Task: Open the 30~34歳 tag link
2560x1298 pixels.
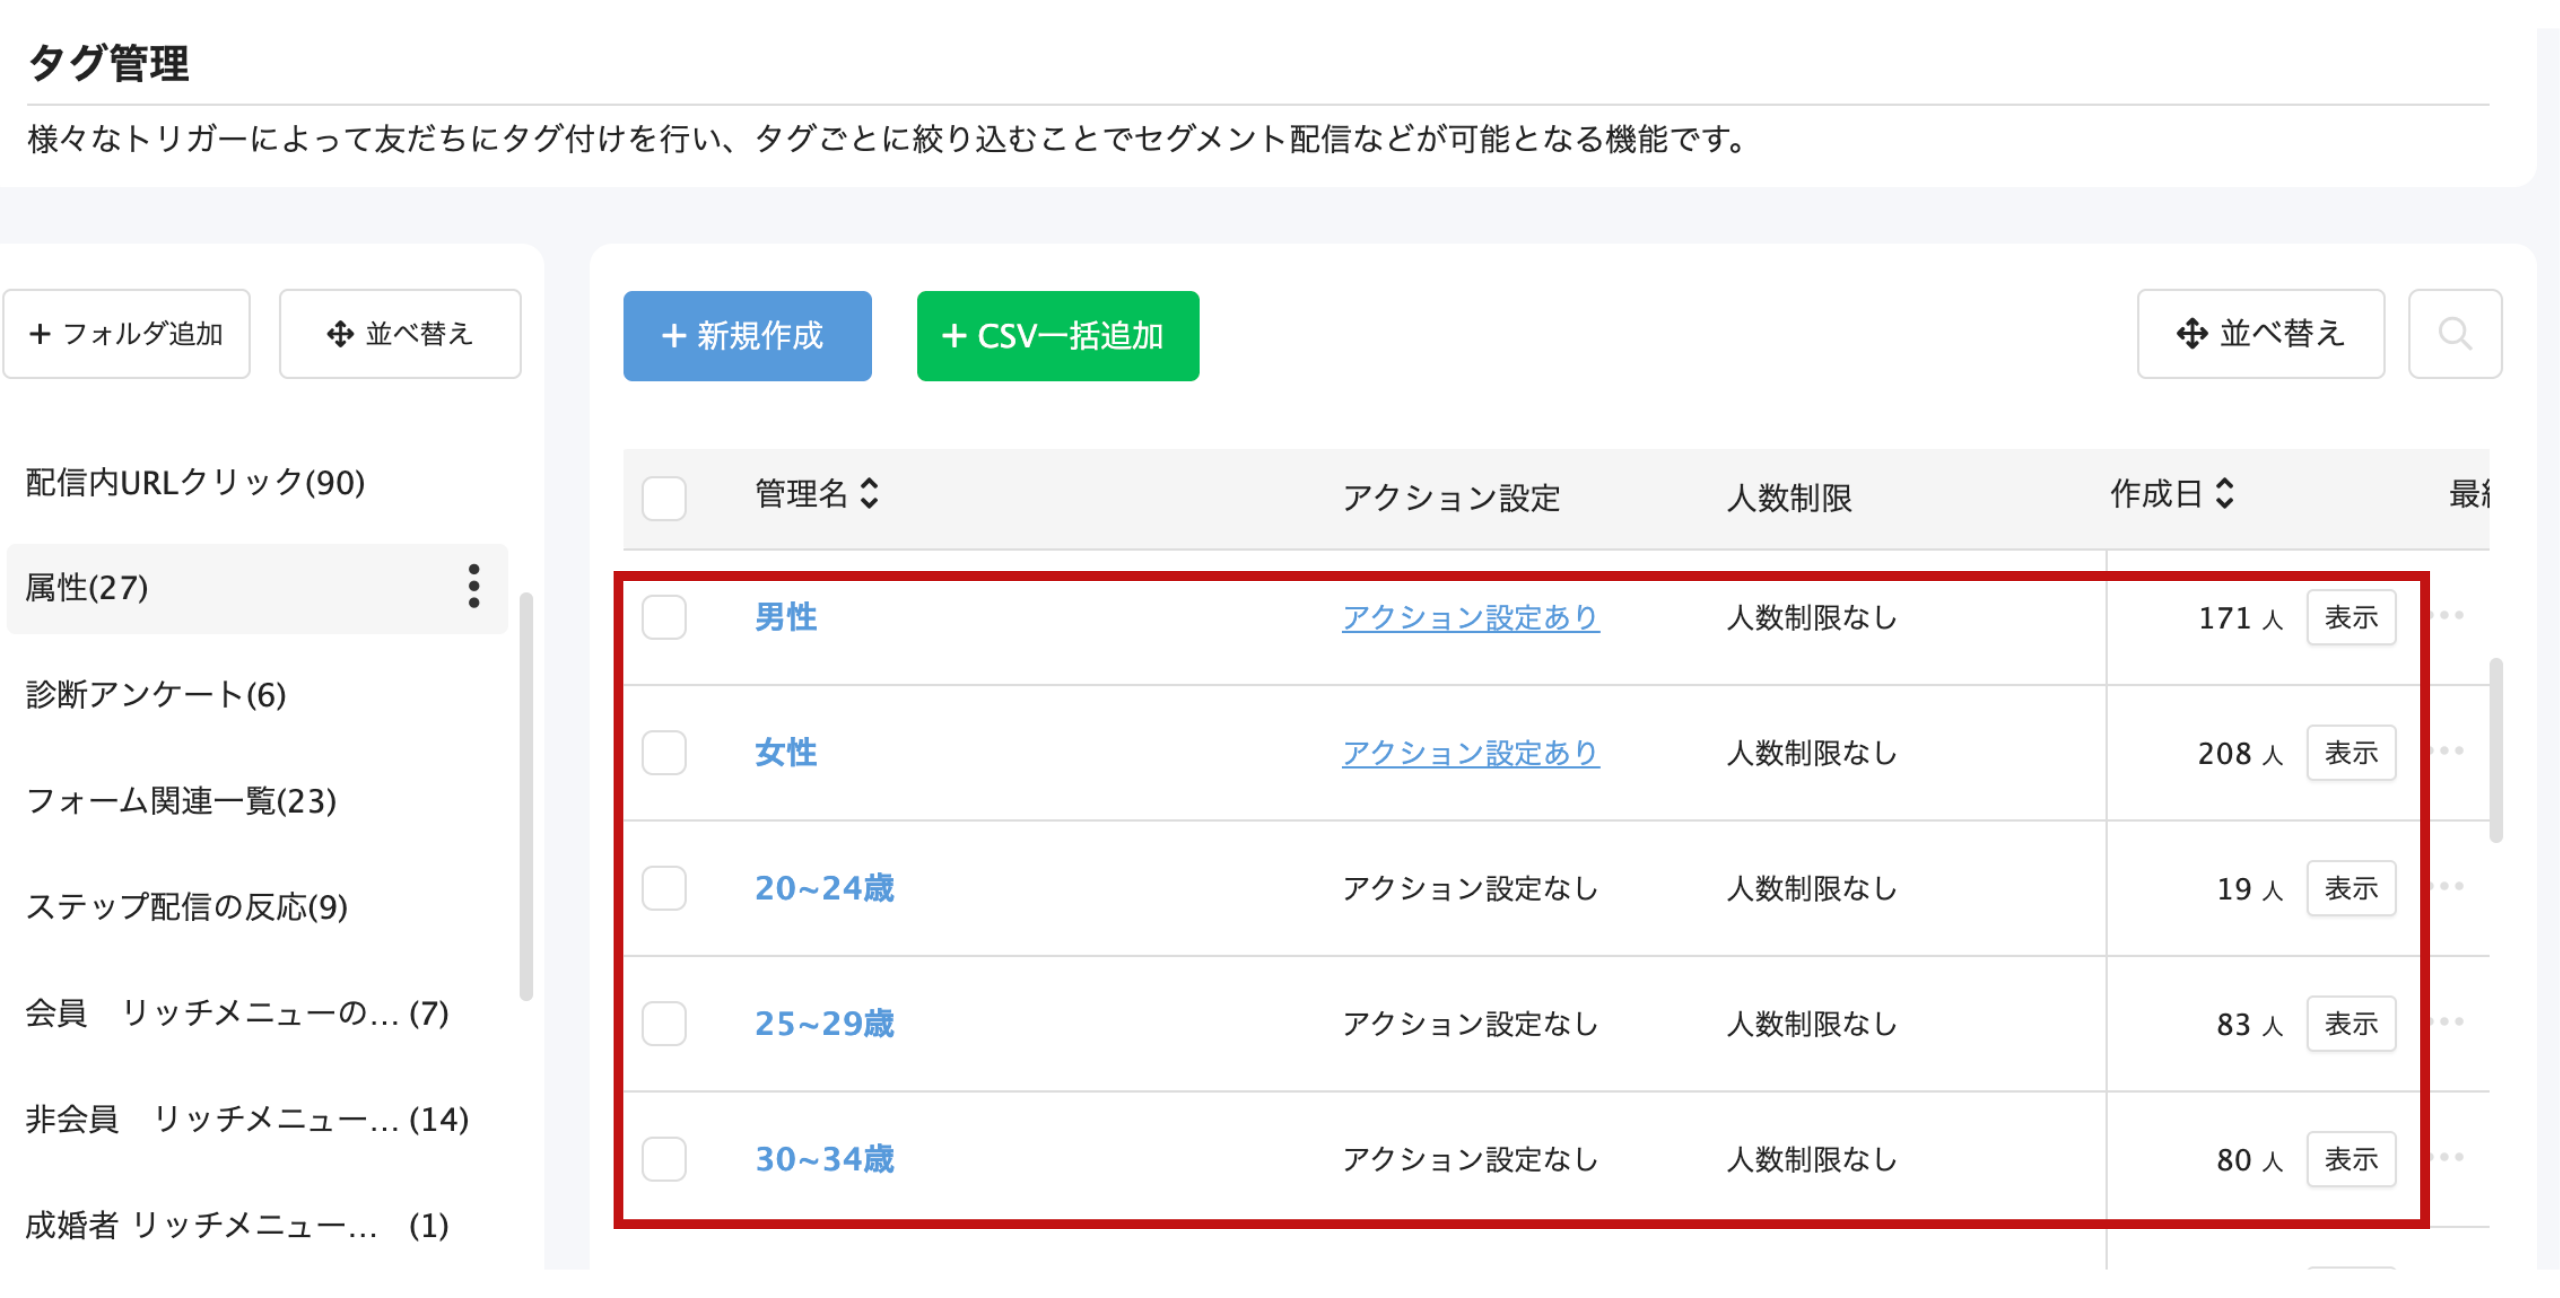Action: [x=825, y=1159]
